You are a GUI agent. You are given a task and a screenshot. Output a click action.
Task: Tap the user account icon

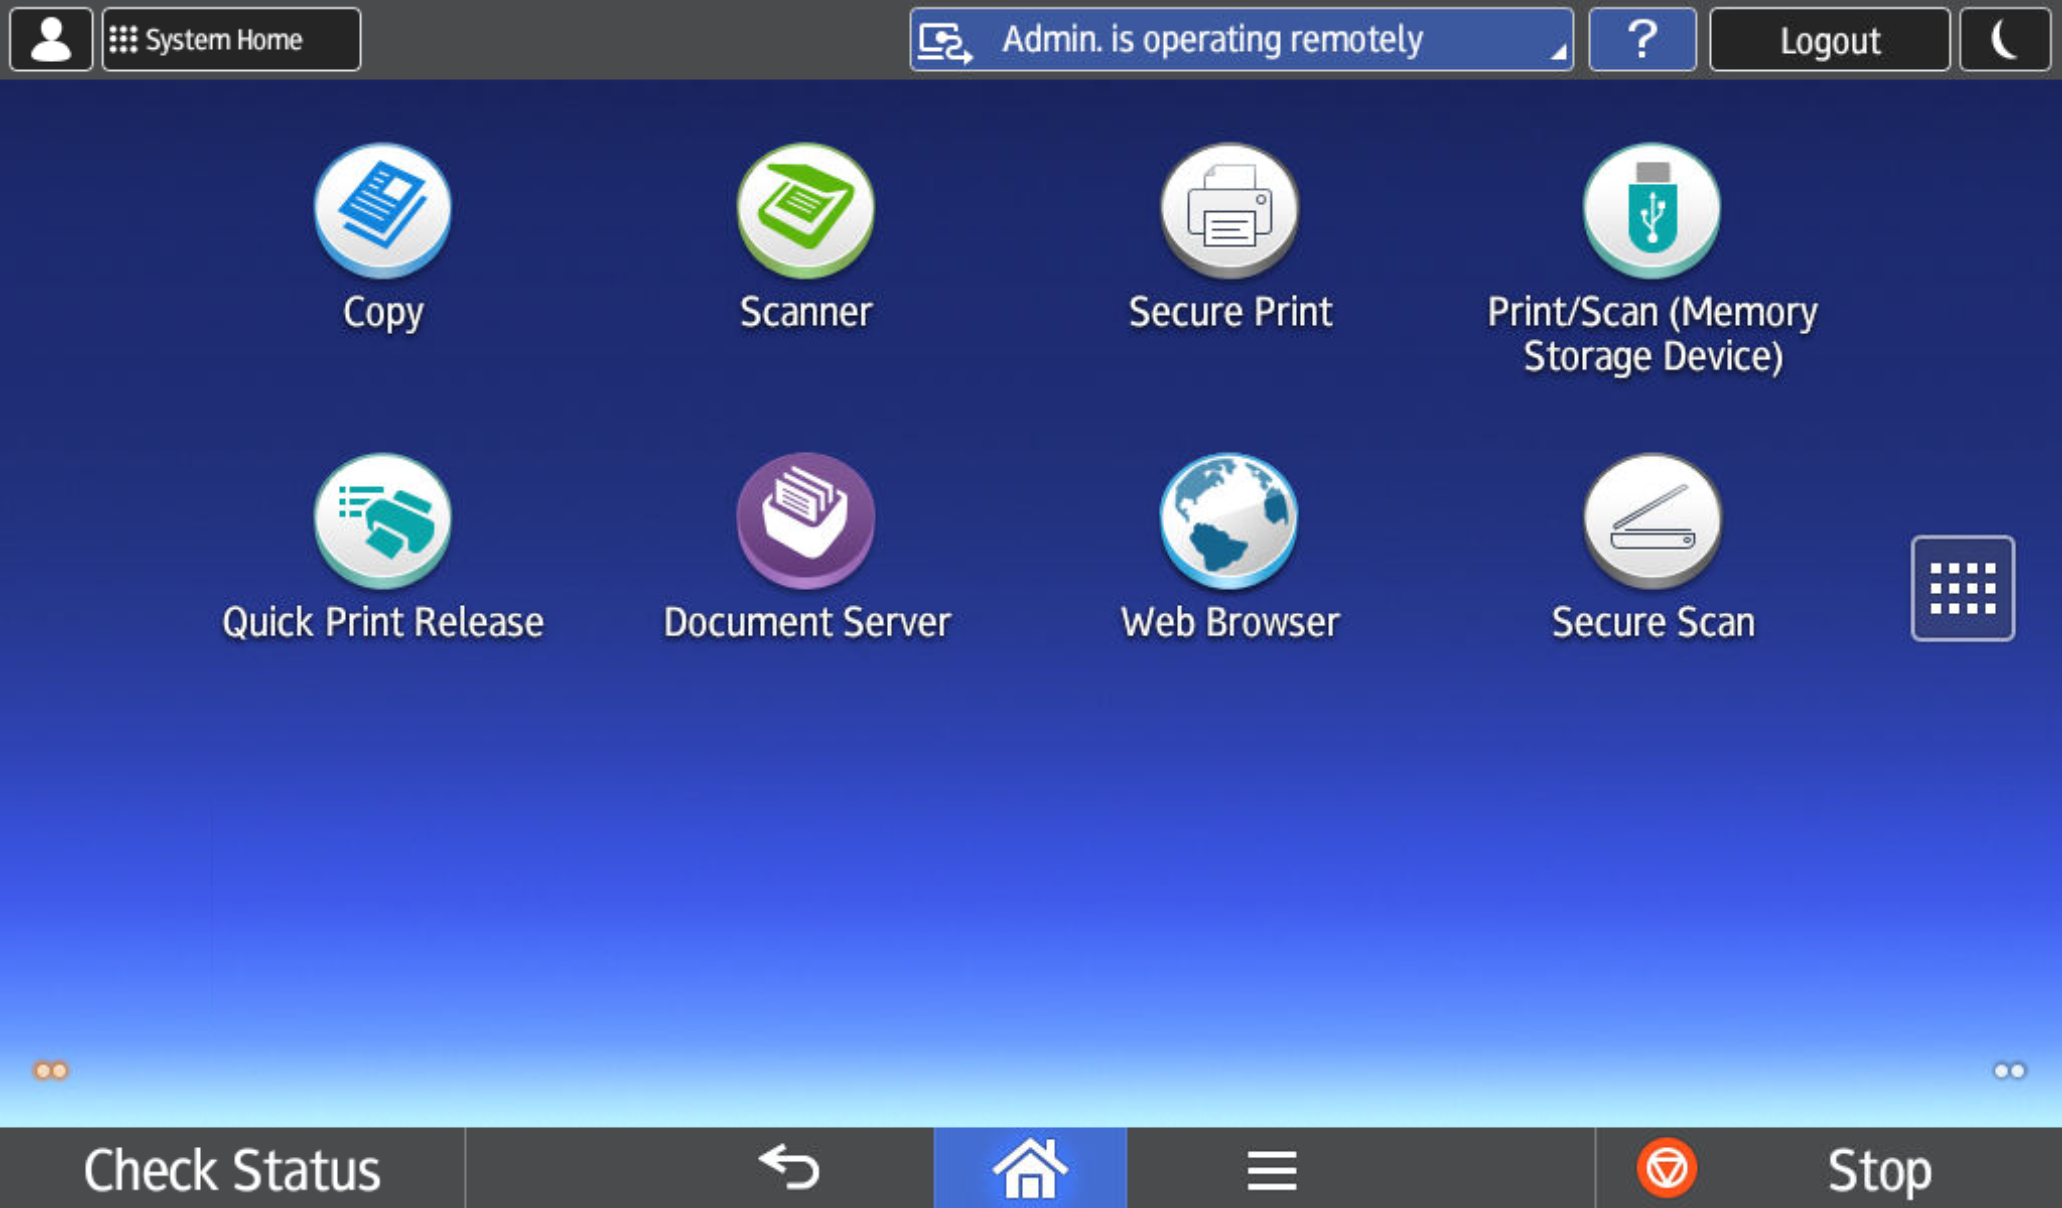pyautogui.click(x=51, y=39)
